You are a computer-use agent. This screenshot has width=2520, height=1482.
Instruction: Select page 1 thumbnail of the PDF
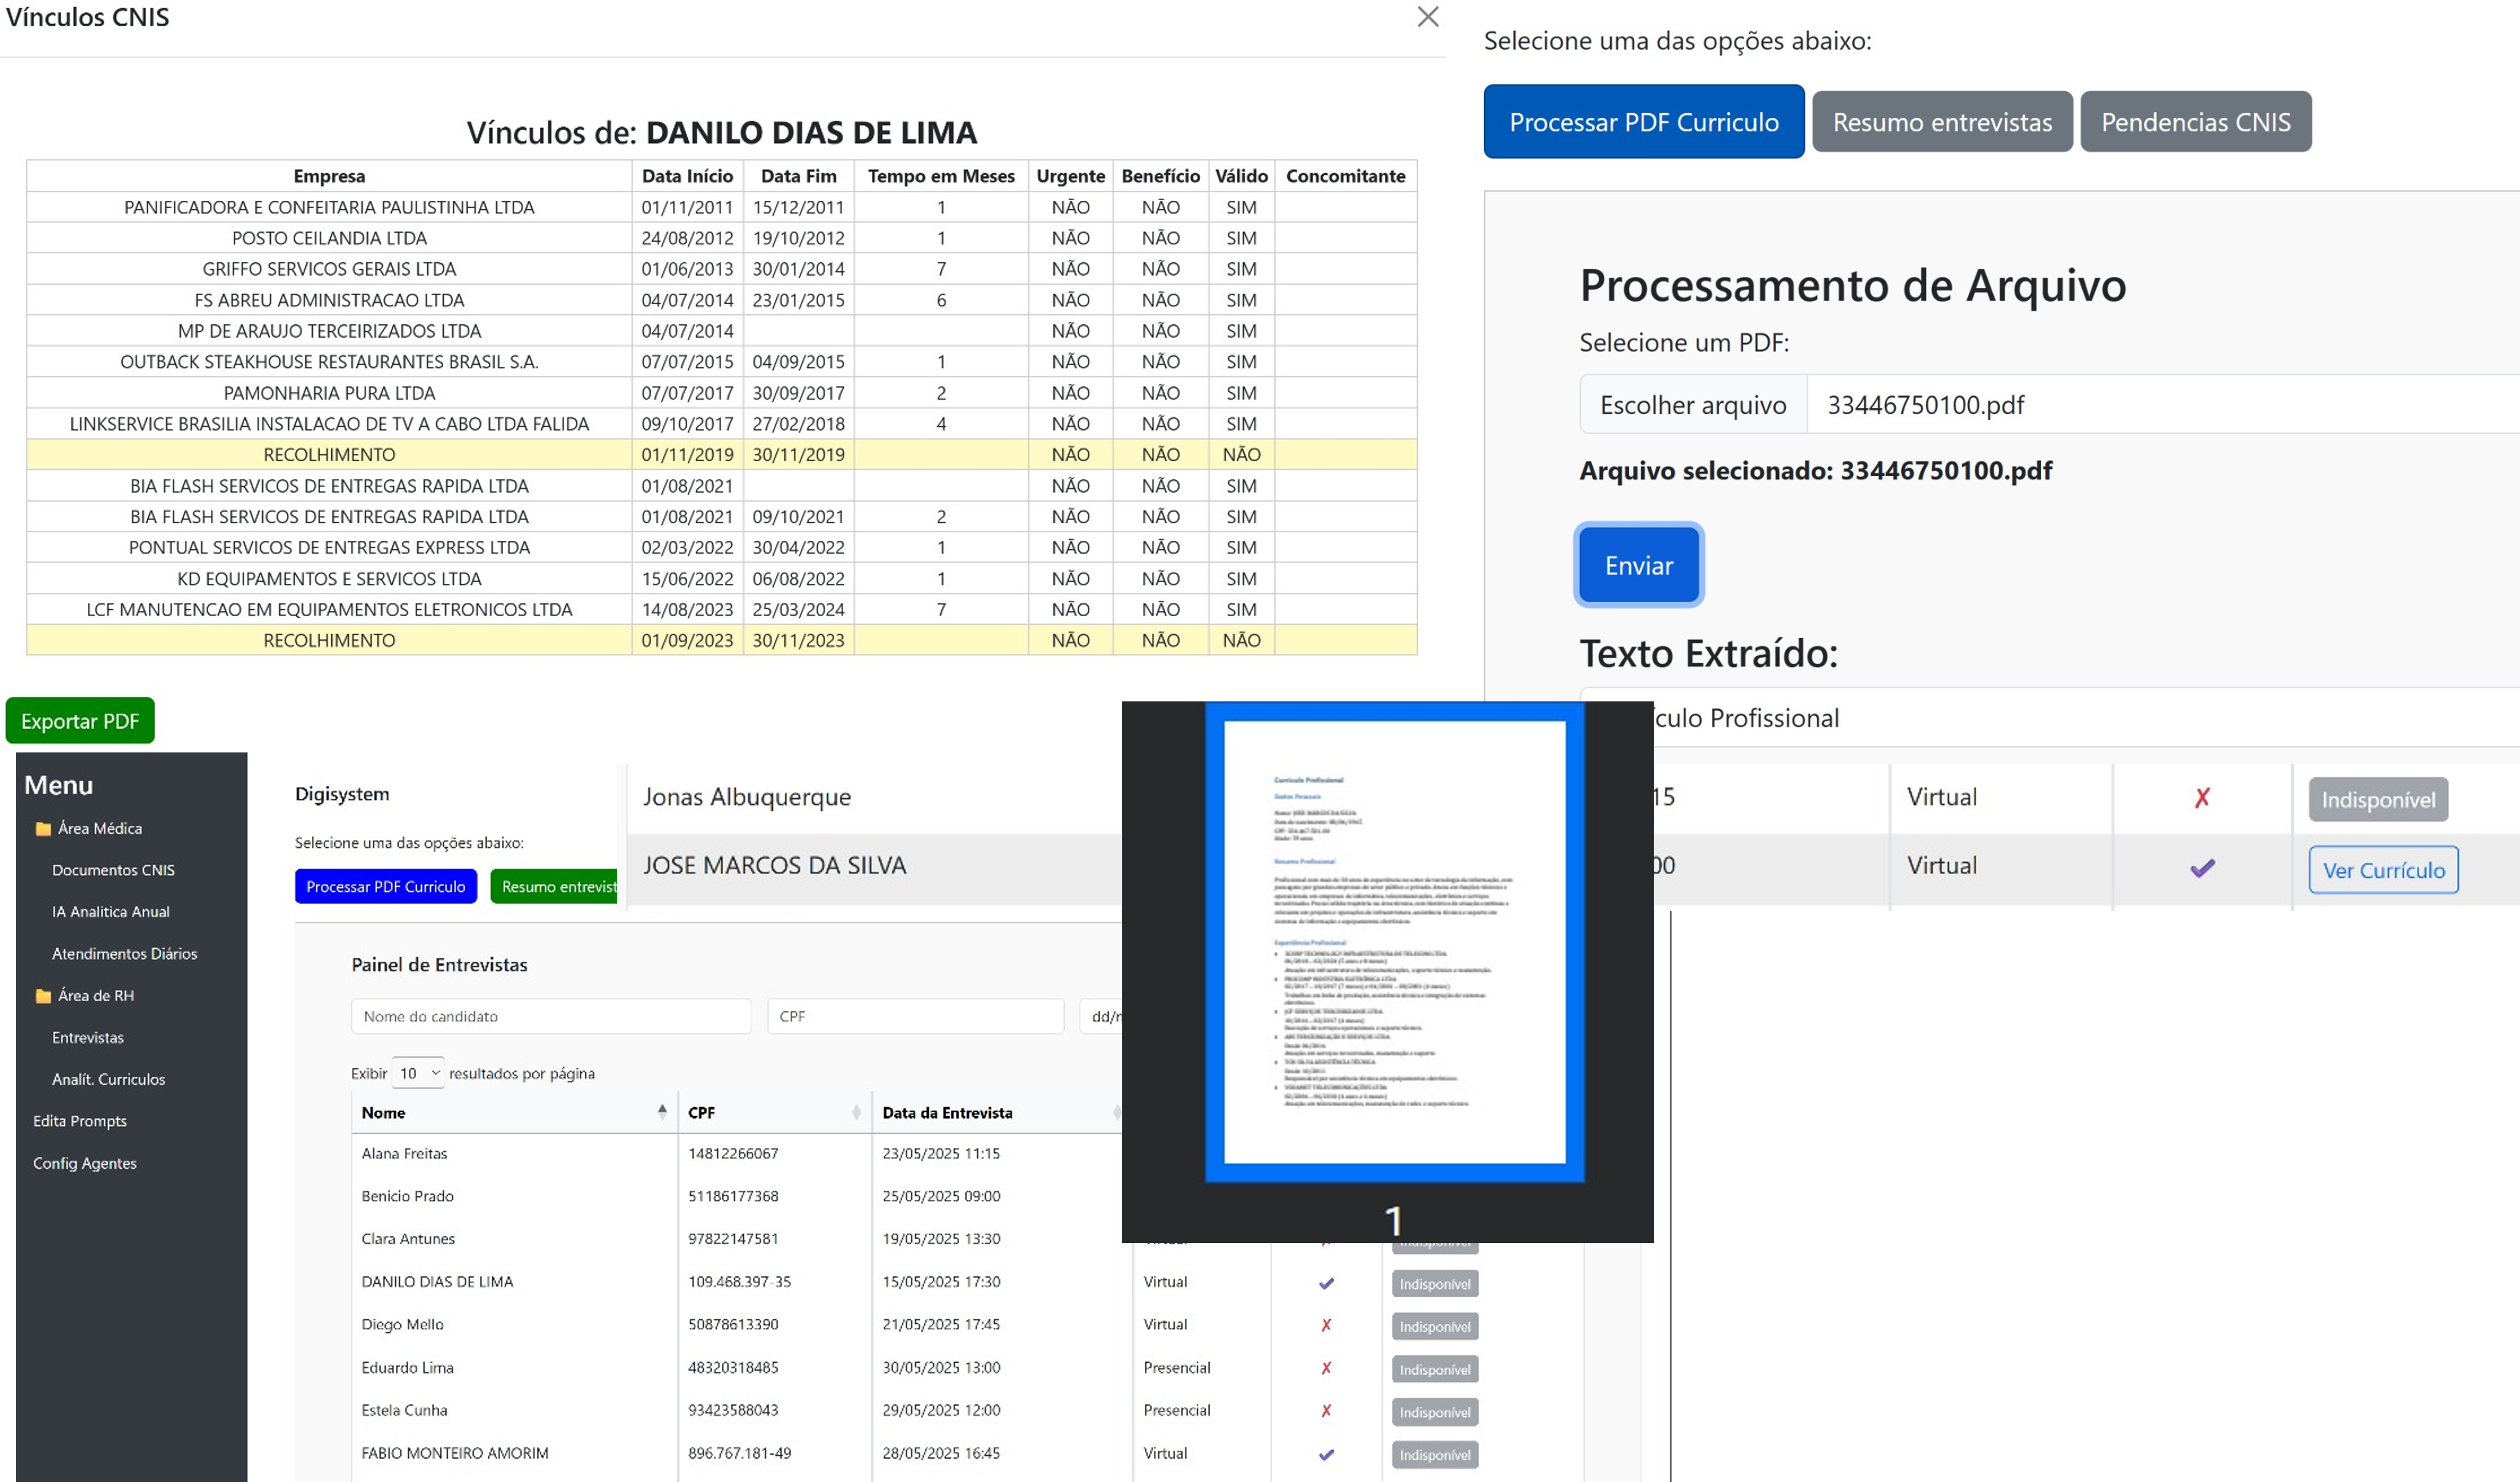1394,945
